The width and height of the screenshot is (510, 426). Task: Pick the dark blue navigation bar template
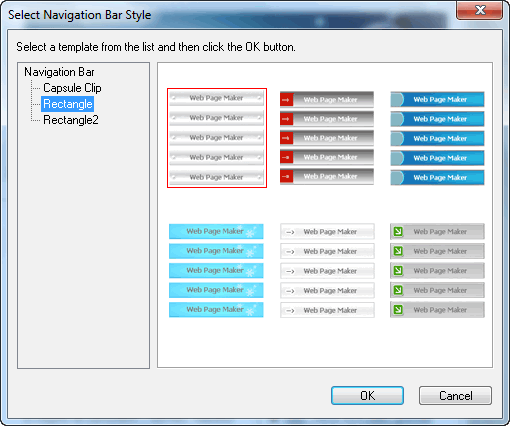pos(437,138)
